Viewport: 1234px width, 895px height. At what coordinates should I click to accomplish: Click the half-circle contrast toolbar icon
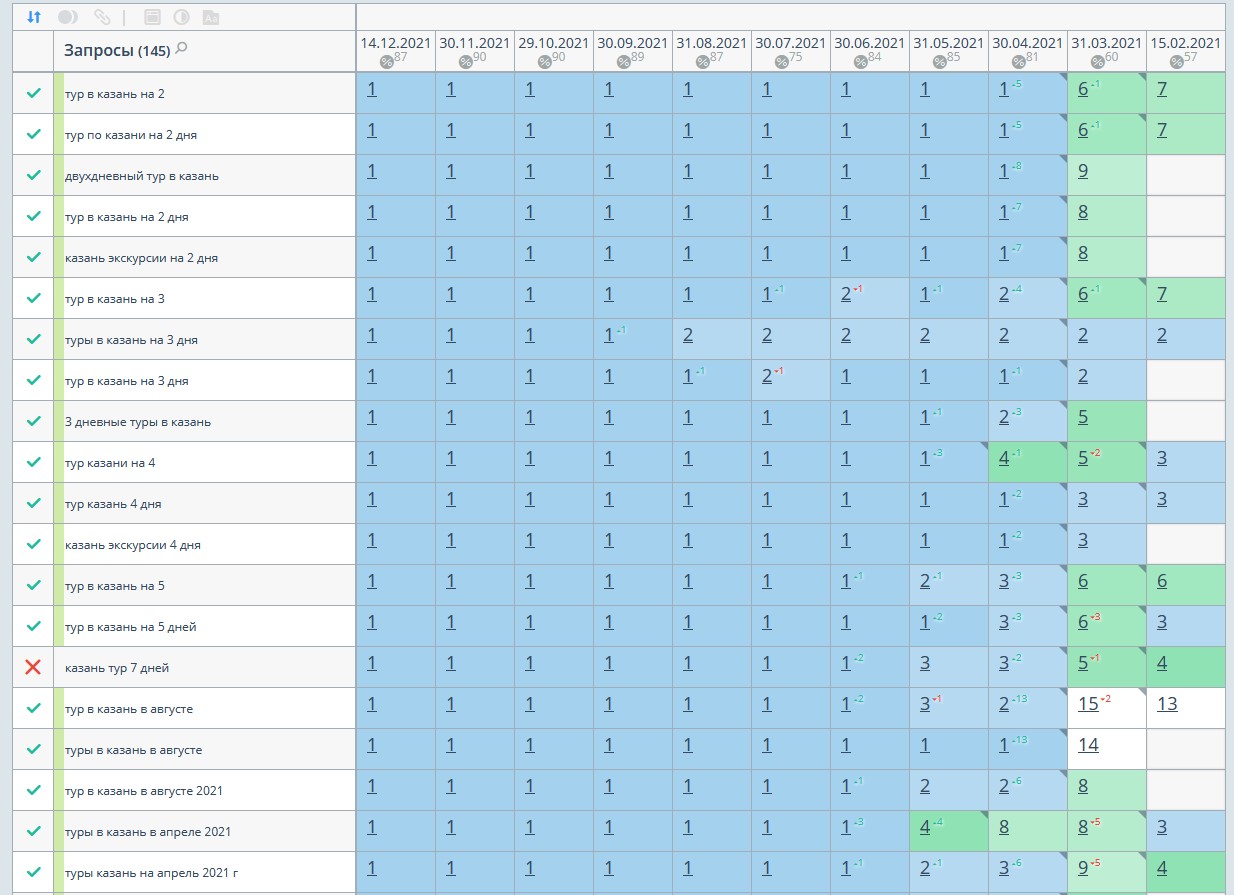coord(181,17)
